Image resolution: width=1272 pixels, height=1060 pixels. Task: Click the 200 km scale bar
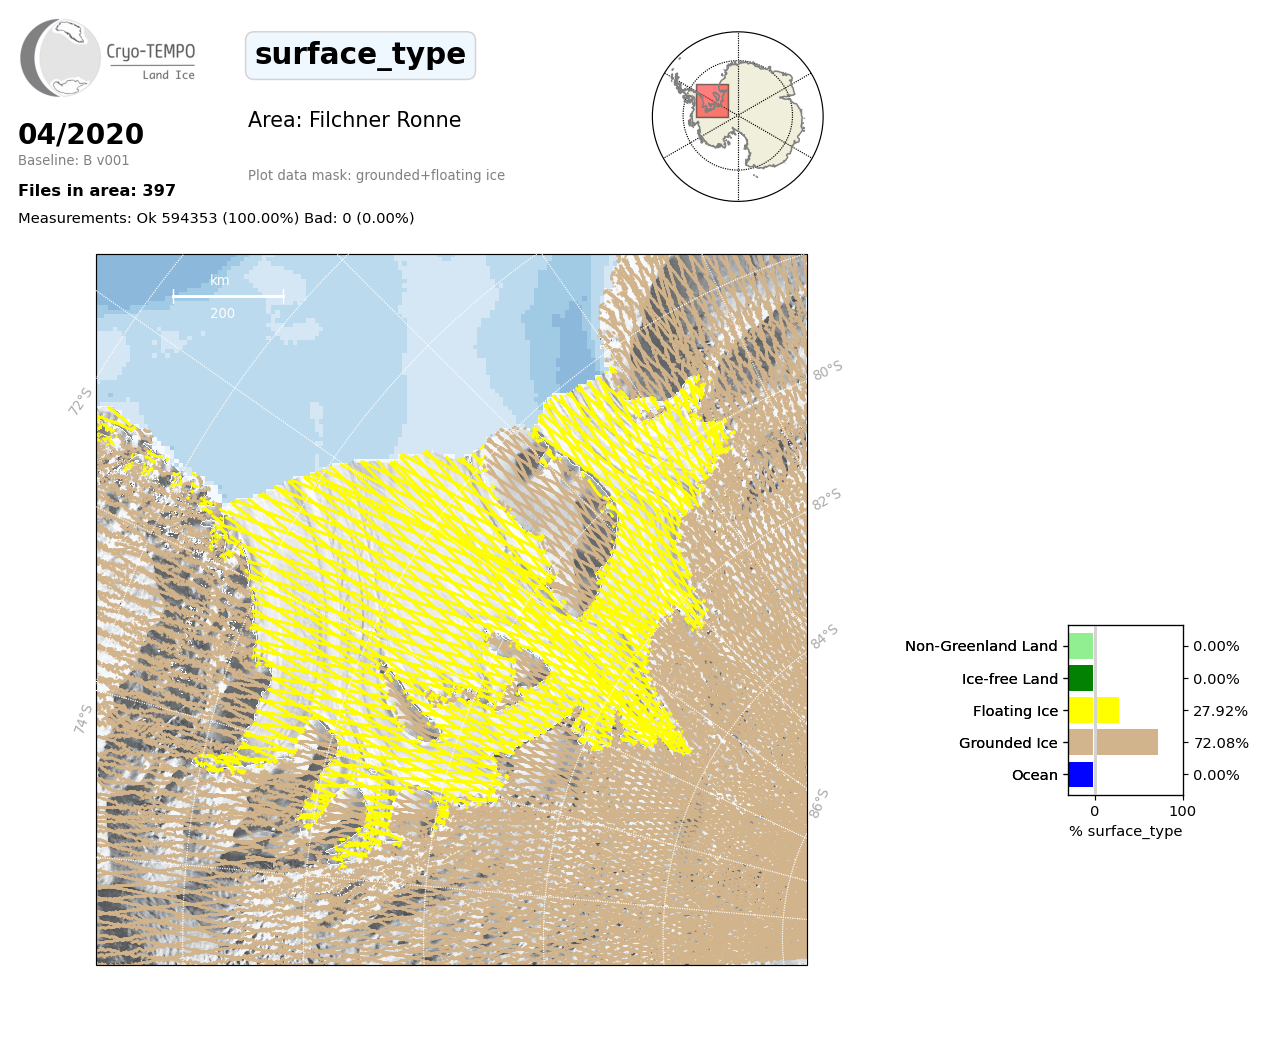[228, 296]
